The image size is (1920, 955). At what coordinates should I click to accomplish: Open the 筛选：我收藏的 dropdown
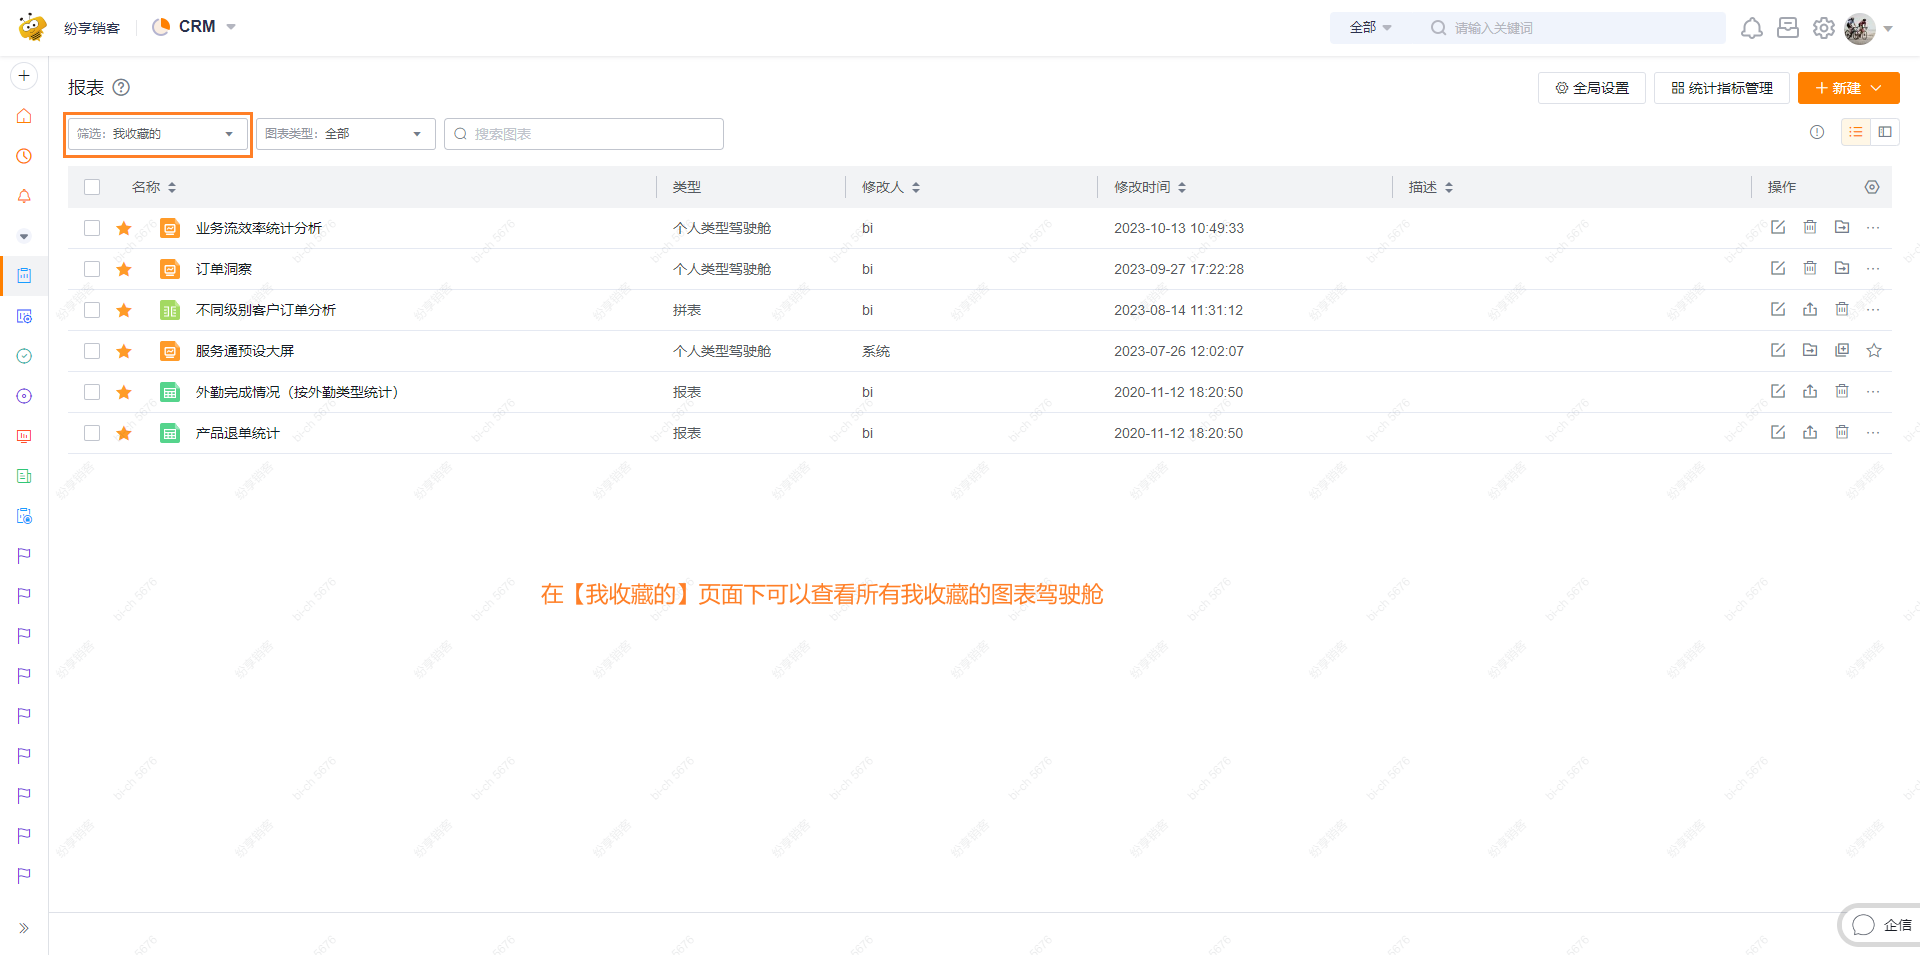tap(157, 133)
